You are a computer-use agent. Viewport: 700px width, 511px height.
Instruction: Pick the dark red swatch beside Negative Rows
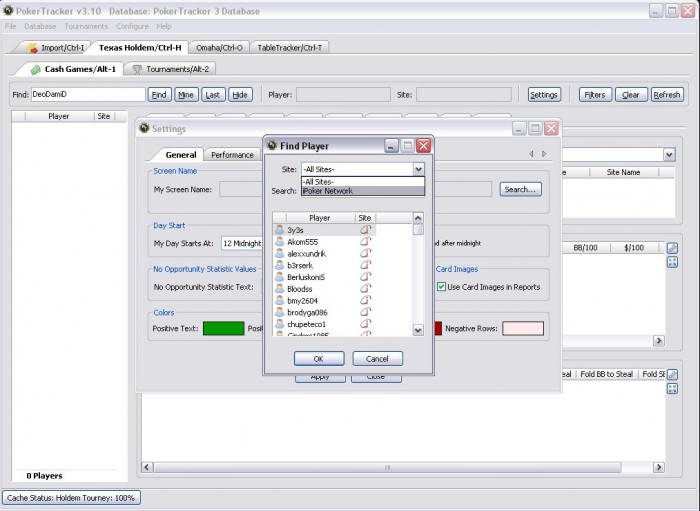(x=438, y=328)
